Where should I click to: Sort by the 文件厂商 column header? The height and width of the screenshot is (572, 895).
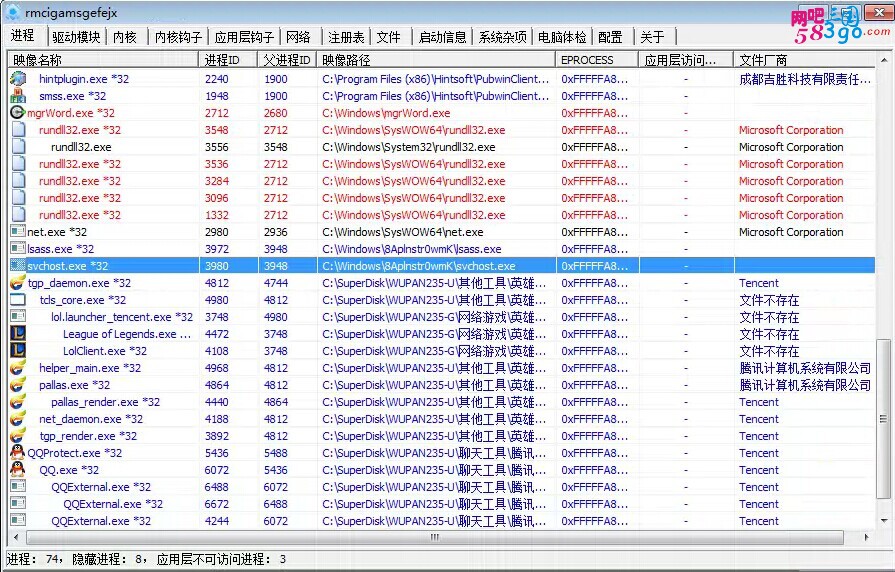coord(804,60)
